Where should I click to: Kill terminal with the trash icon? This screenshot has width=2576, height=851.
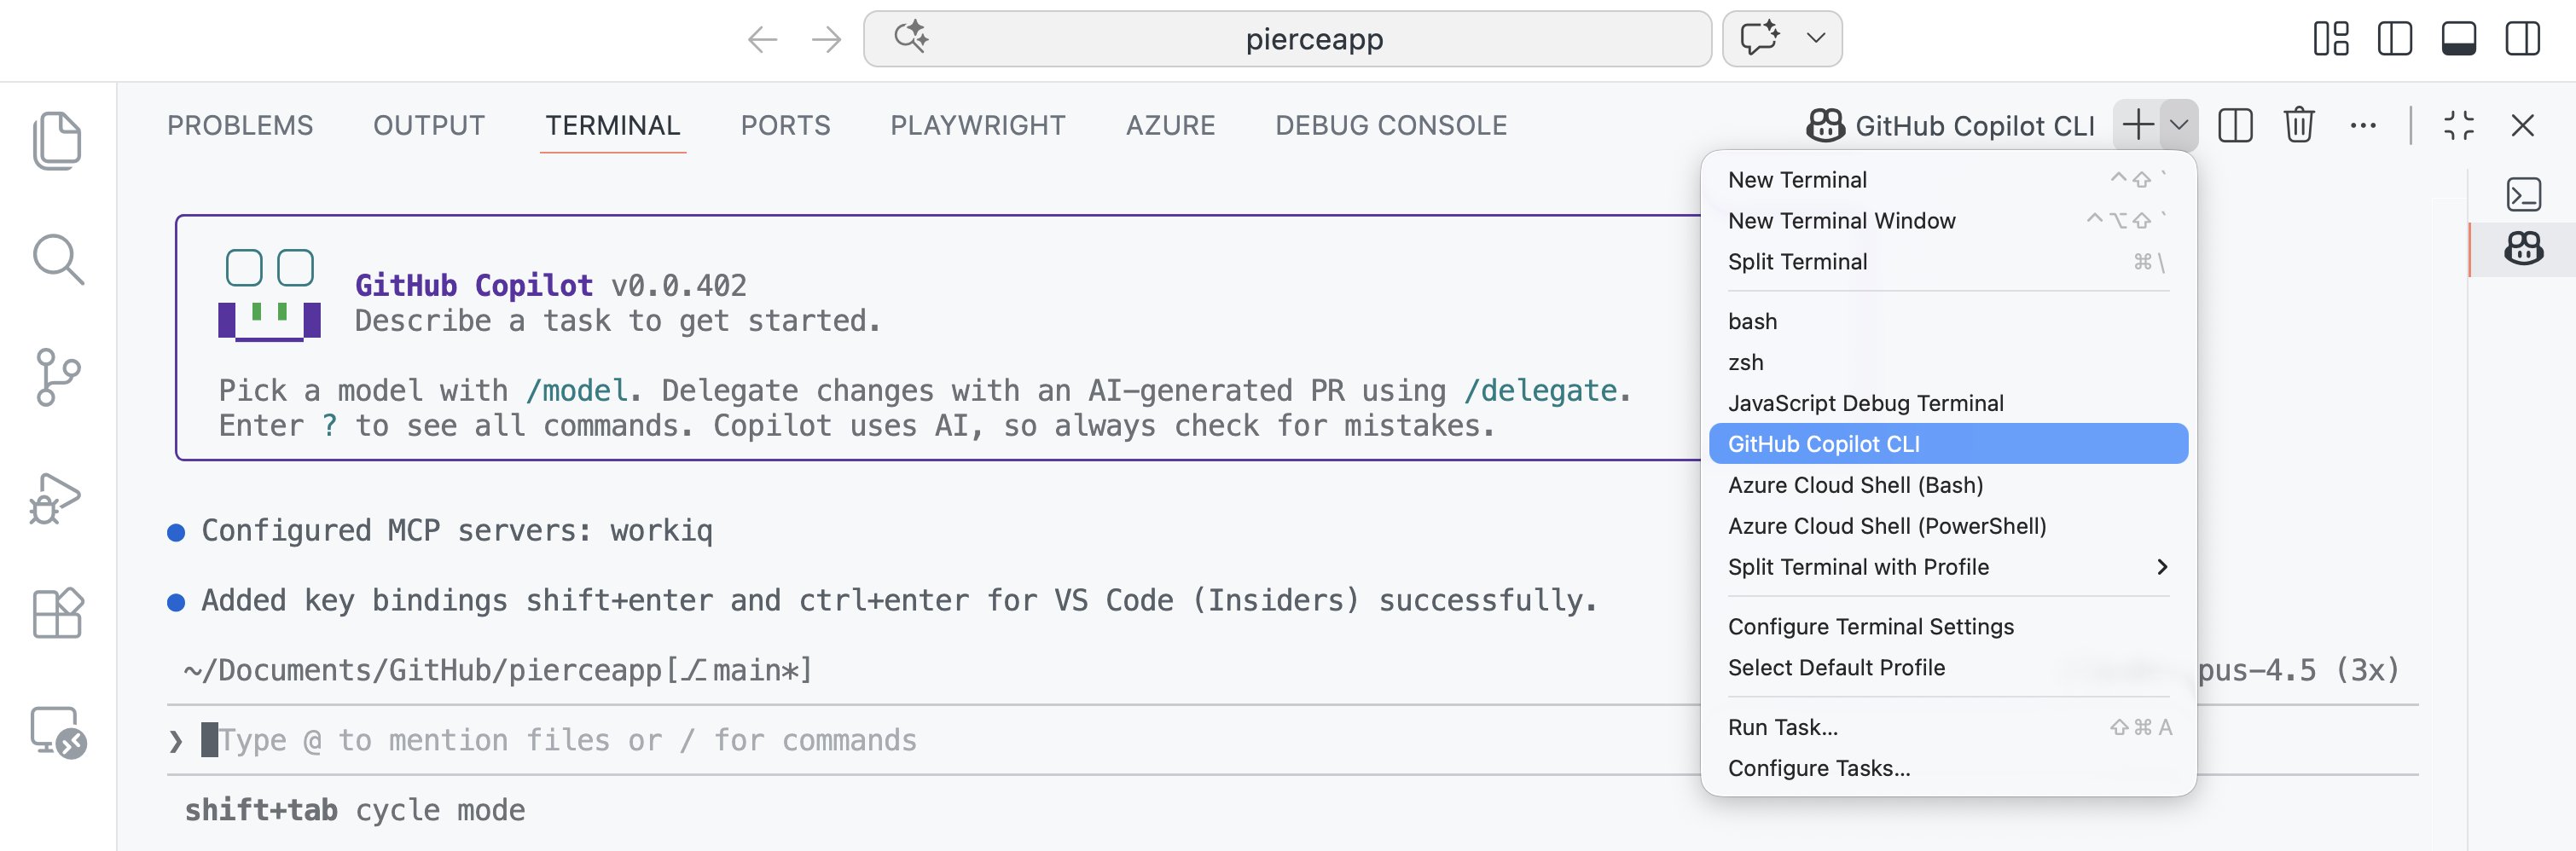click(2298, 125)
